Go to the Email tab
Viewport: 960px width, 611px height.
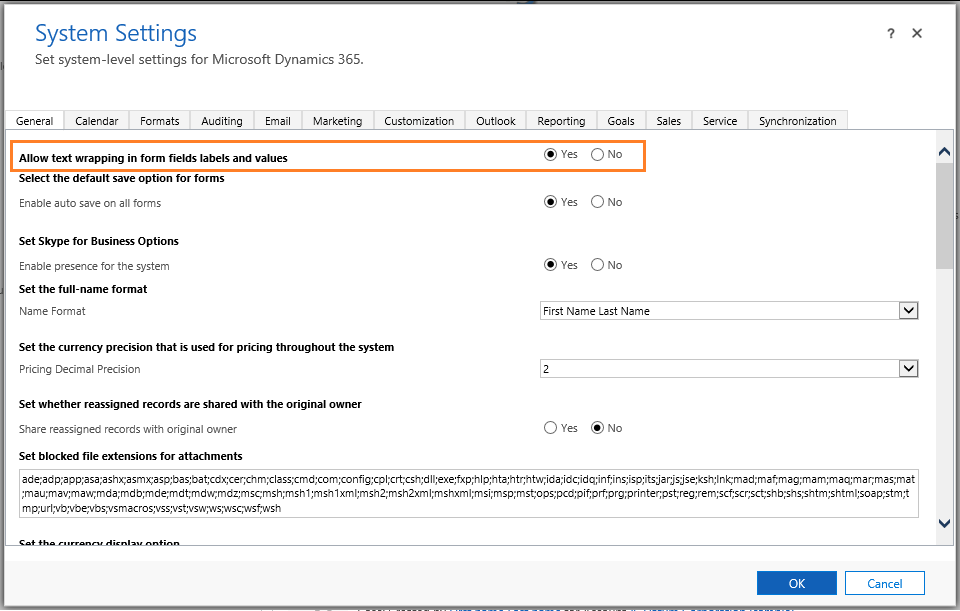[278, 121]
